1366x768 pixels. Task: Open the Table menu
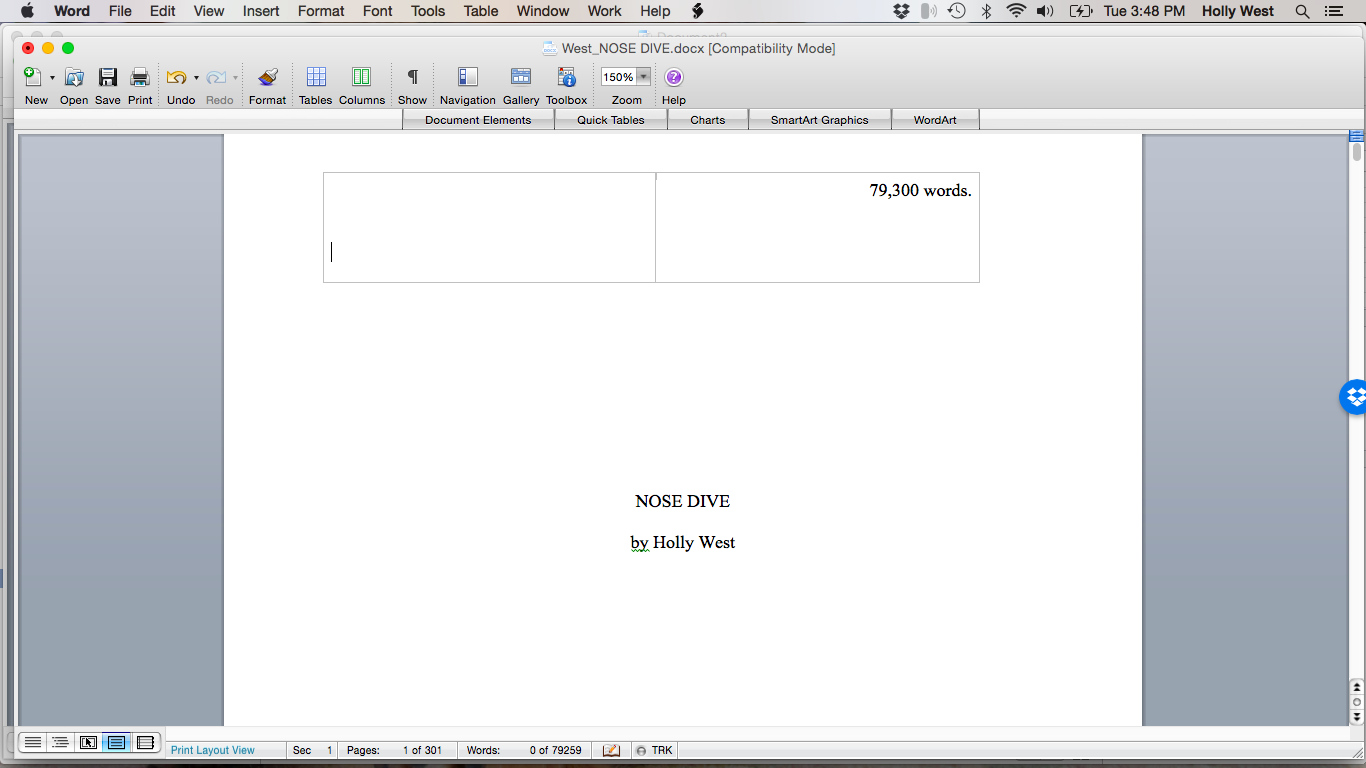[x=481, y=11]
